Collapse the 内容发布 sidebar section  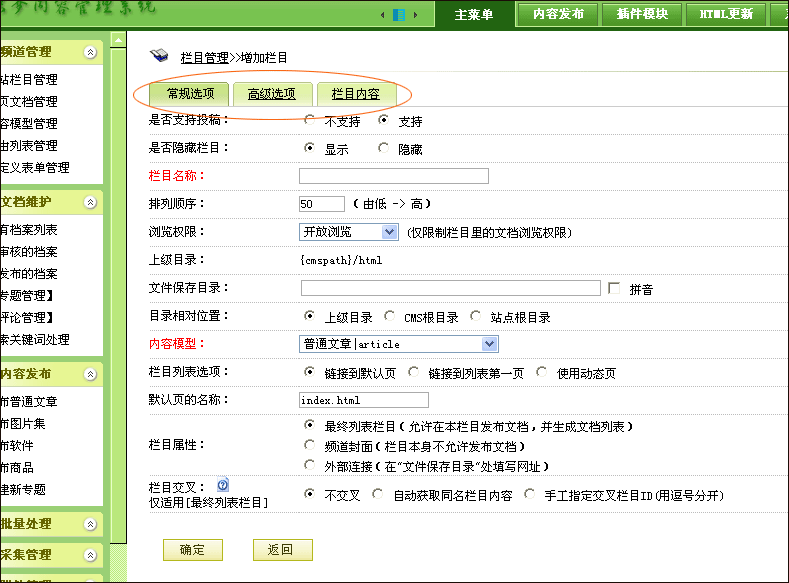pyautogui.click(x=91, y=374)
